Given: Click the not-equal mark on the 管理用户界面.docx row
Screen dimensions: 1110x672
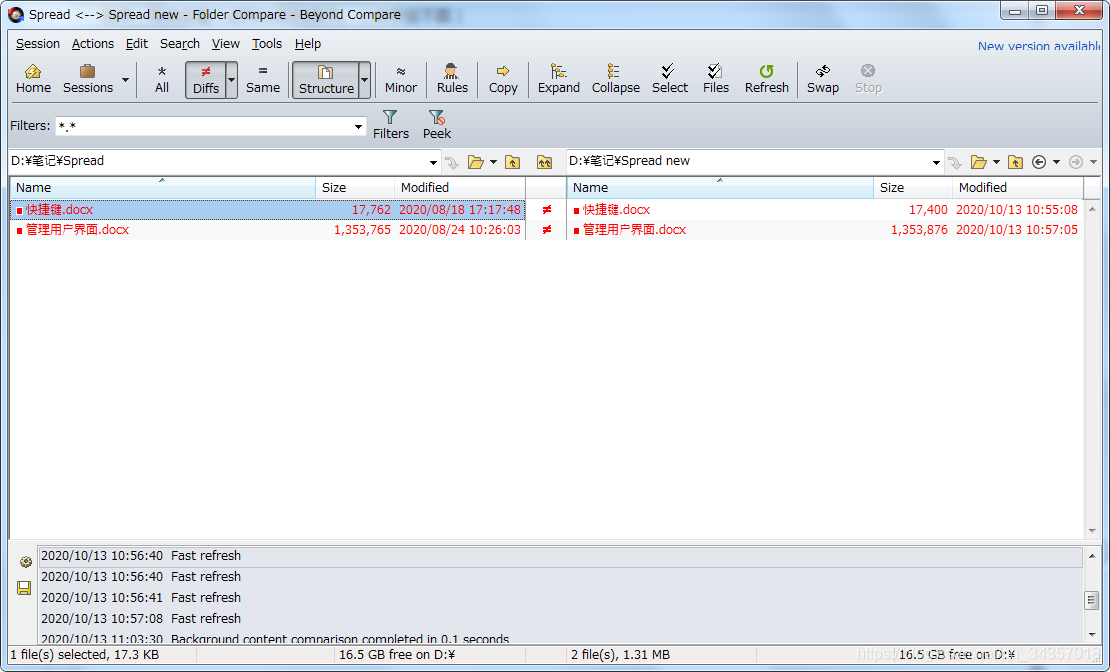Looking at the screenshot, I should point(547,229).
